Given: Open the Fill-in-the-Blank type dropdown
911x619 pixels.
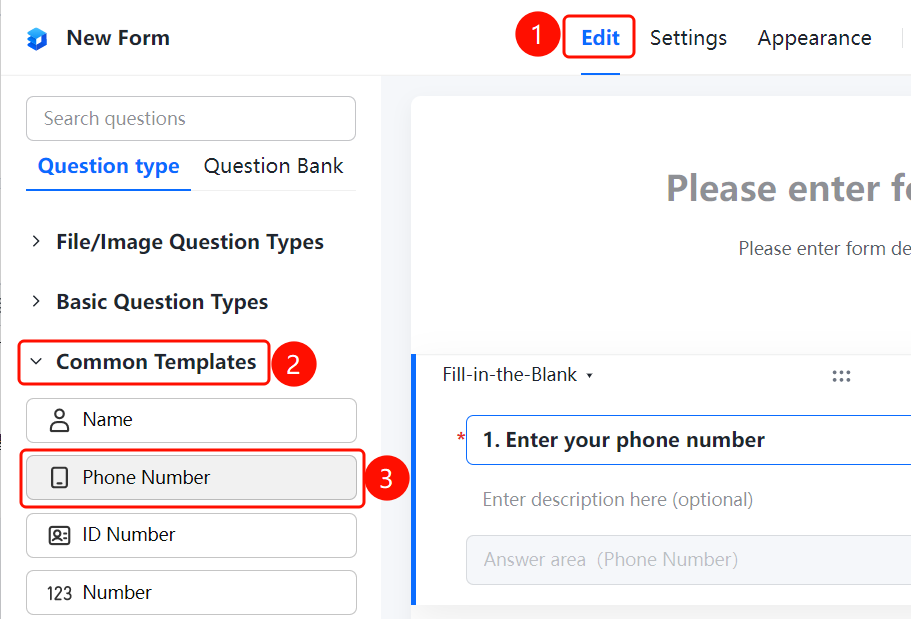Looking at the screenshot, I should pyautogui.click(x=518, y=375).
